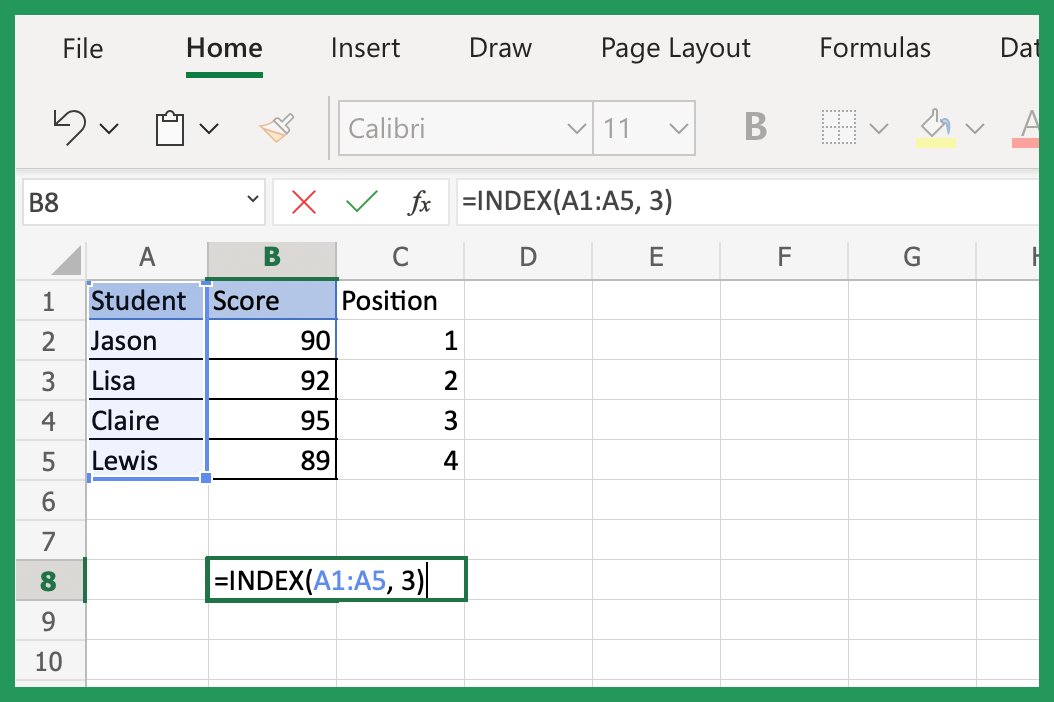This screenshot has height=702, width=1054.
Task: Confirm the formula with the green checkmark
Action: [362, 201]
